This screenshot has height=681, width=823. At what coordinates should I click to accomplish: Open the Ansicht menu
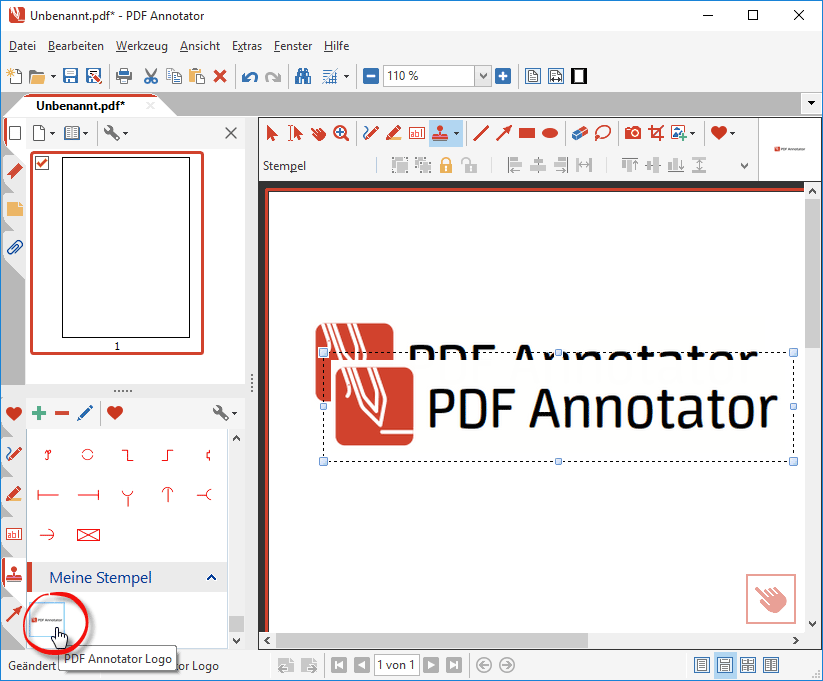click(200, 46)
